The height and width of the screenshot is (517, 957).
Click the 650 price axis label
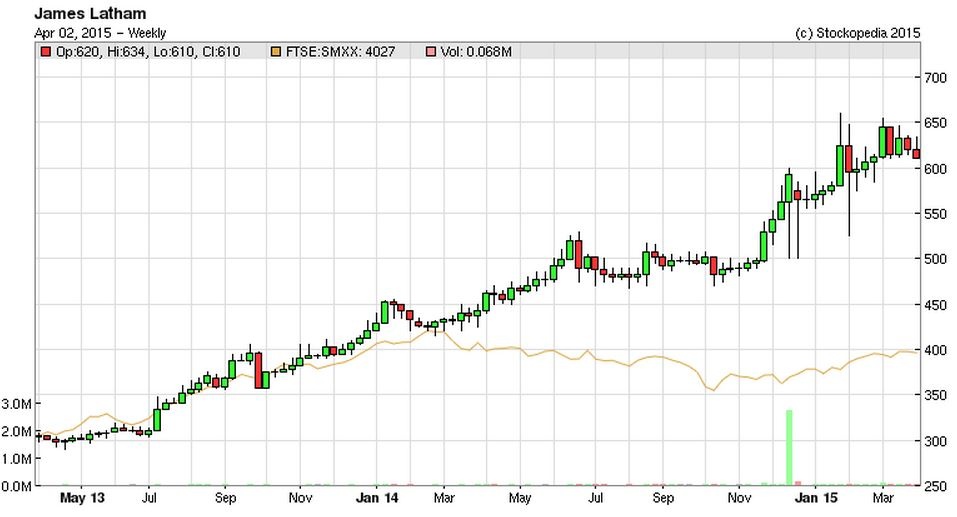(x=935, y=123)
